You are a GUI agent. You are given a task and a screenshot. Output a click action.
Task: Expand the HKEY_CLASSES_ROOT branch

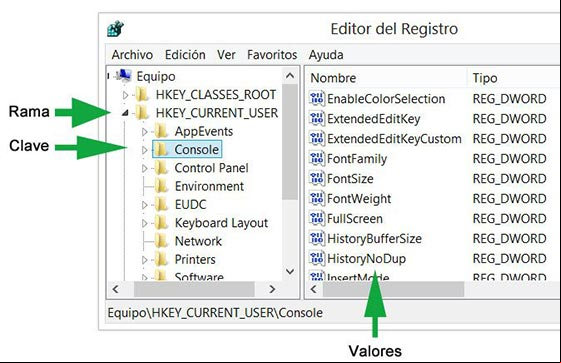point(125,95)
